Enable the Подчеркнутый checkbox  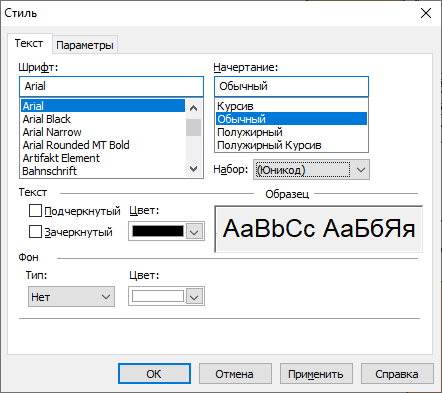click(x=35, y=211)
